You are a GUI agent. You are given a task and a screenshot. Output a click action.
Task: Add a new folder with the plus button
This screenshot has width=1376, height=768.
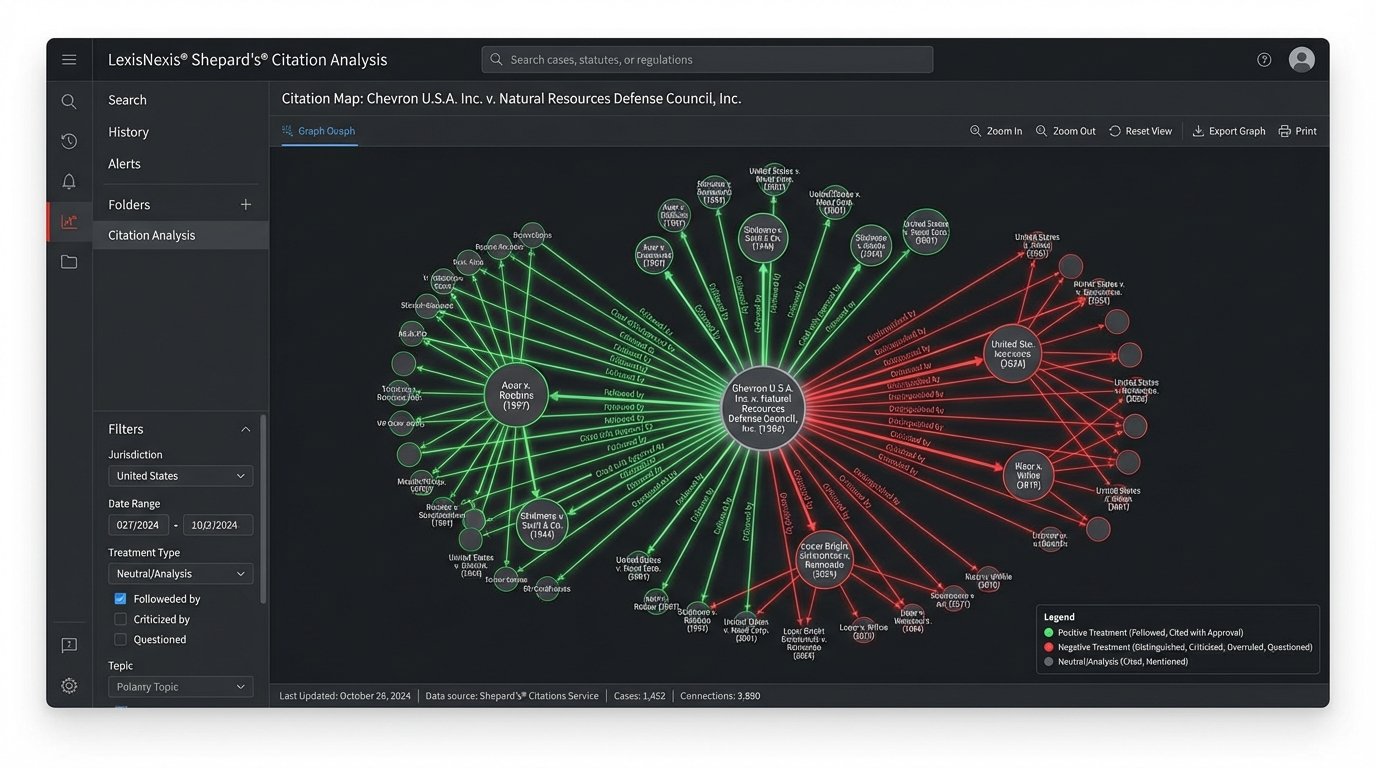coord(245,203)
